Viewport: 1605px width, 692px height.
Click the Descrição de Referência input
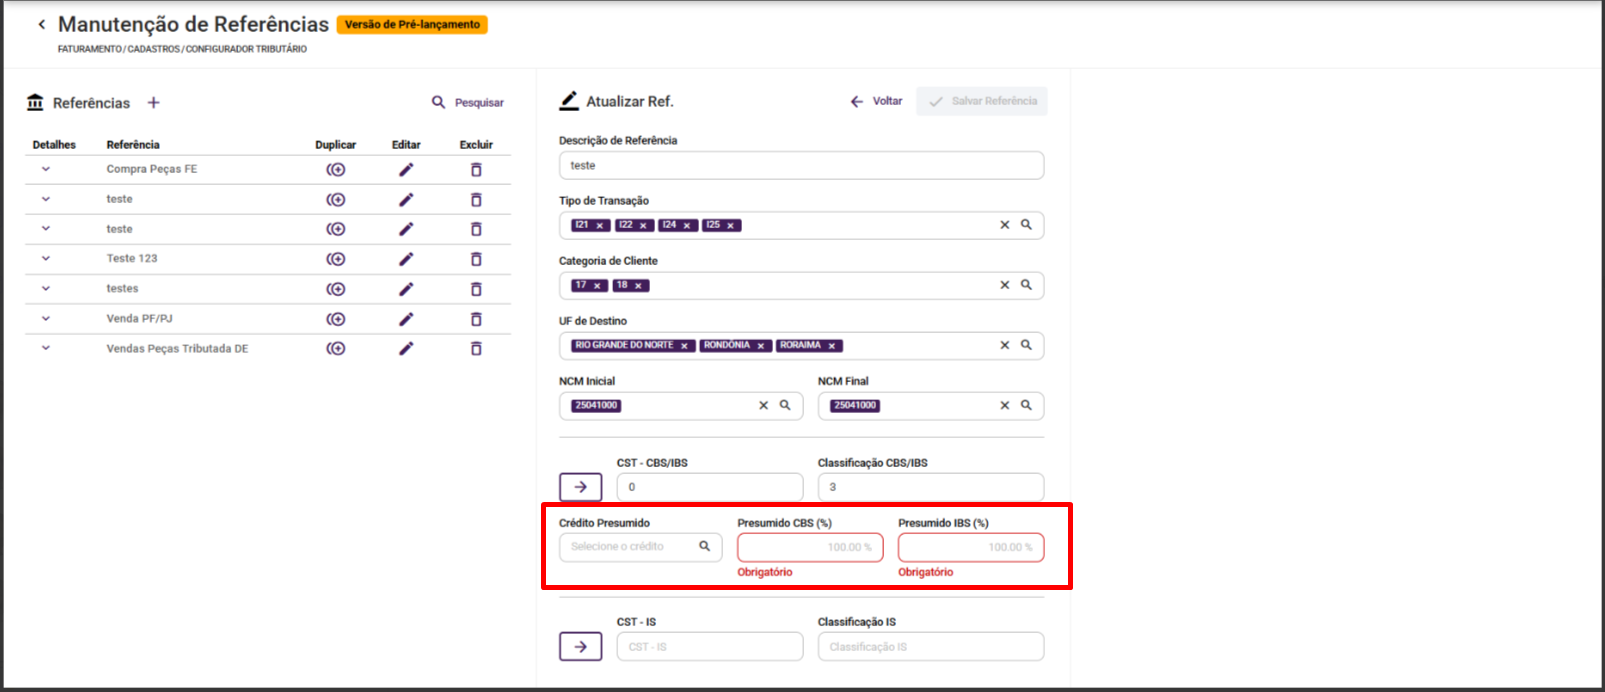[x=800, y=166]
